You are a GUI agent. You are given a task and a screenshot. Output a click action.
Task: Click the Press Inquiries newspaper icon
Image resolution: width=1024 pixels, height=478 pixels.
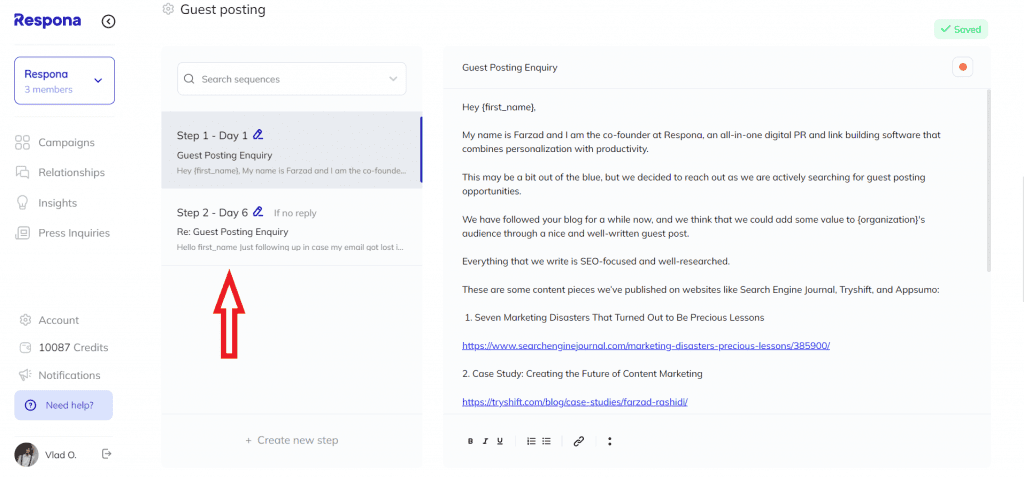coord(22,233)
